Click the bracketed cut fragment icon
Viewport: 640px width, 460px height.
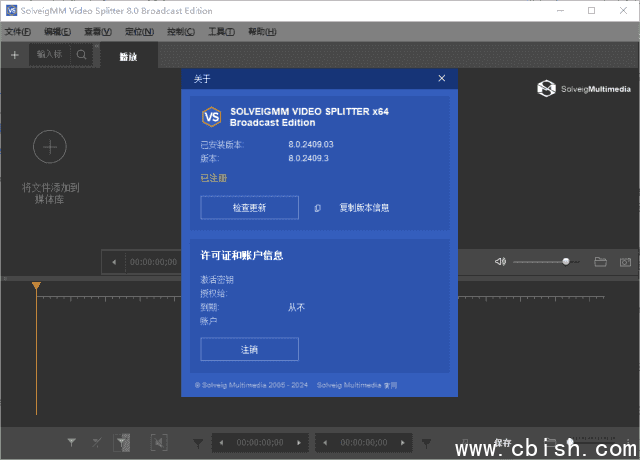159,442
